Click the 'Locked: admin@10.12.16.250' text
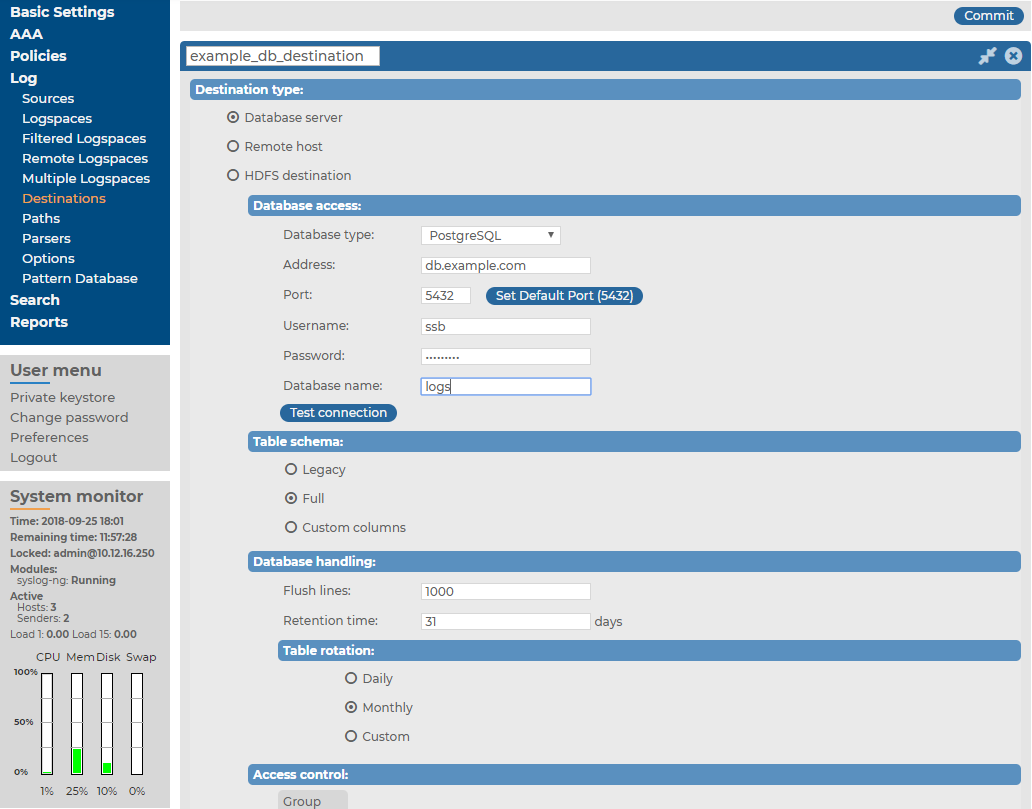The height and width of the screenshot is (809, 1032). pyautogui.click(x=82, y=553)
